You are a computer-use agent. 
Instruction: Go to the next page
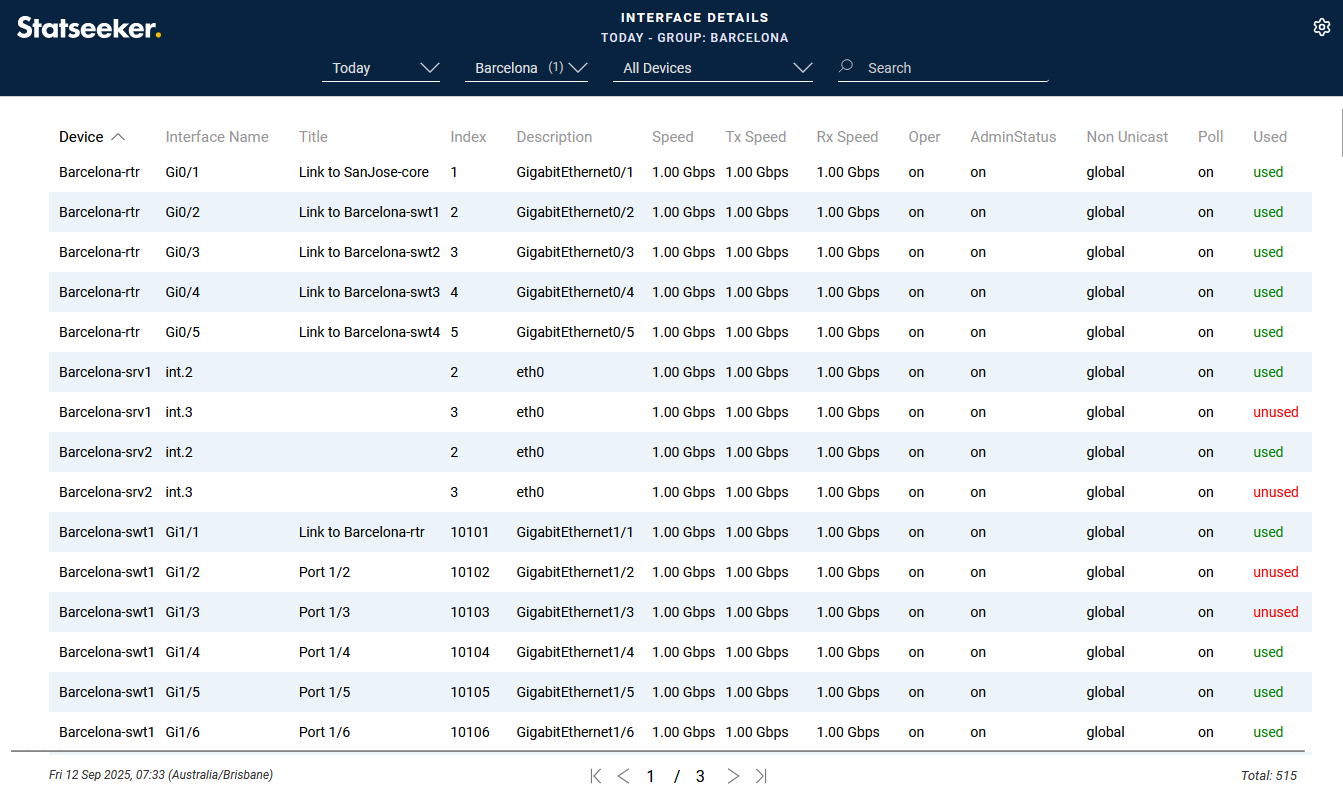click(733, 776)
